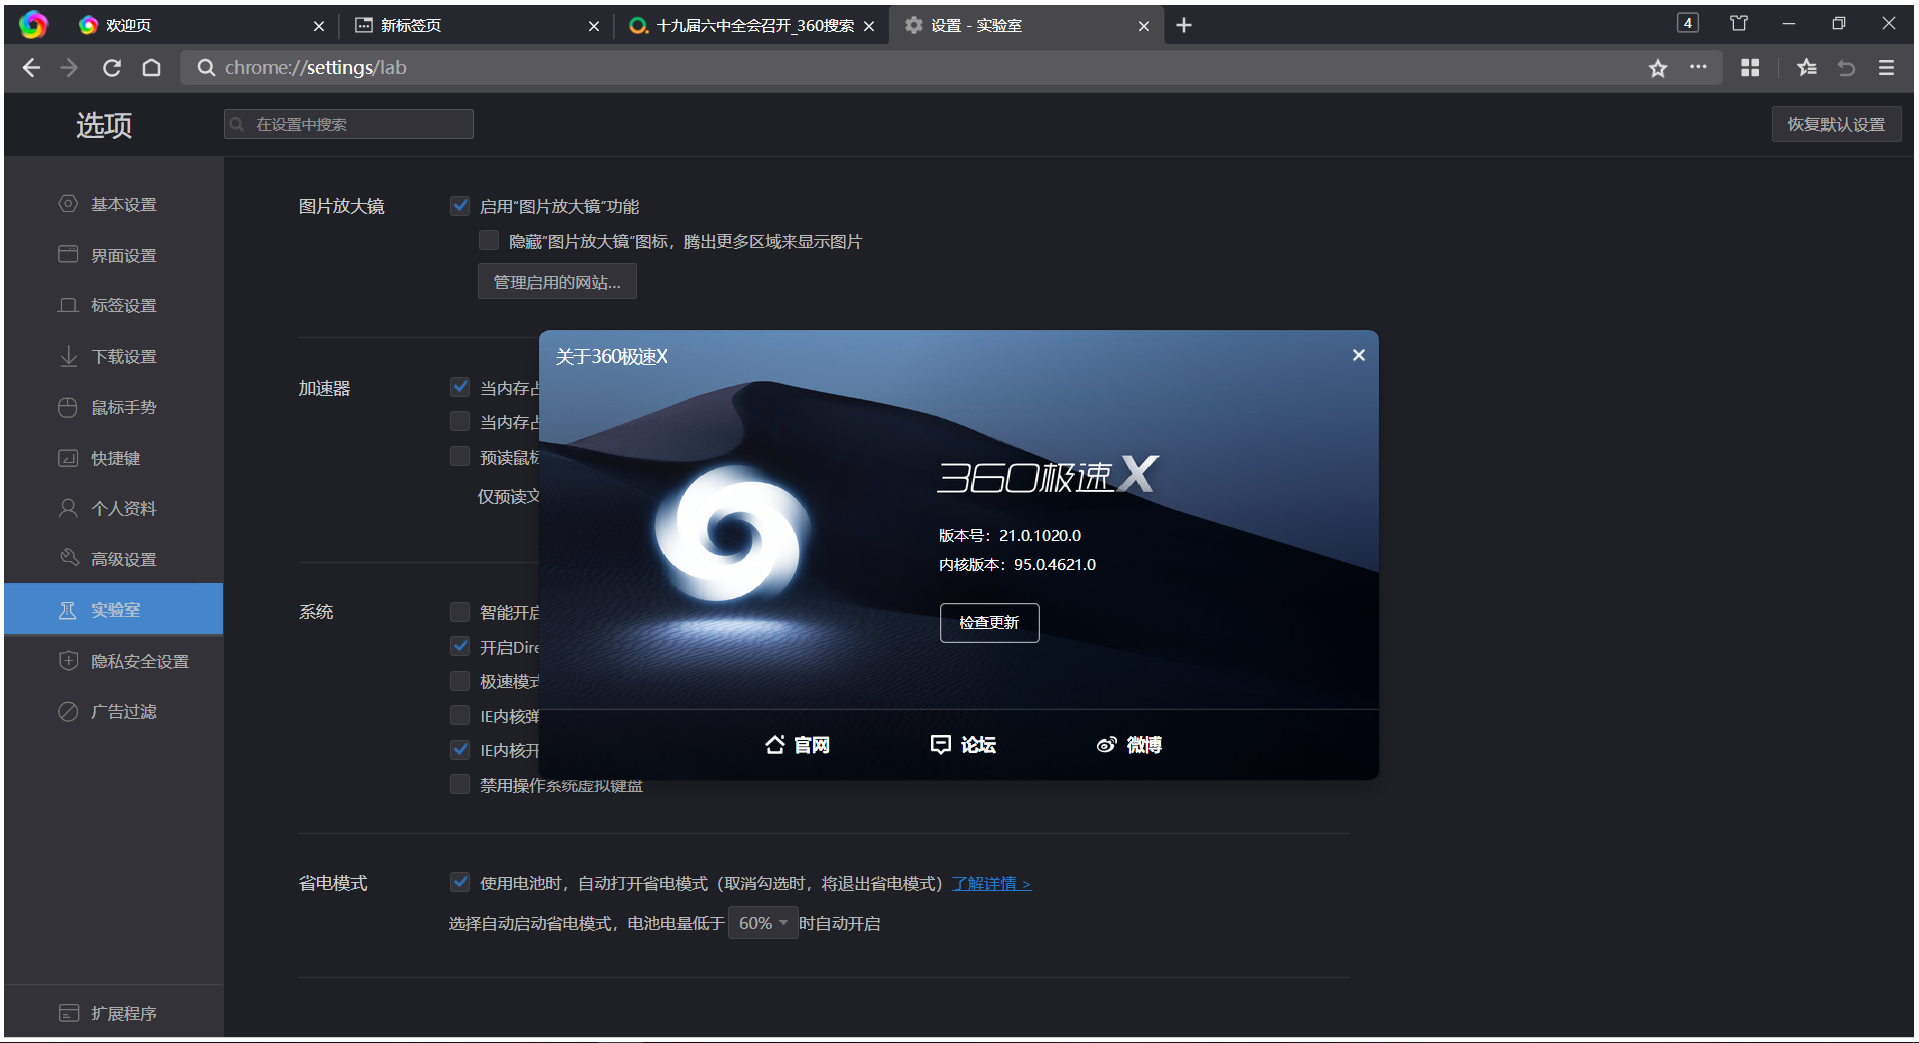
Task: Click 检查更新 button in dialog
Action: pyautogui.click(x=989, y=622)
